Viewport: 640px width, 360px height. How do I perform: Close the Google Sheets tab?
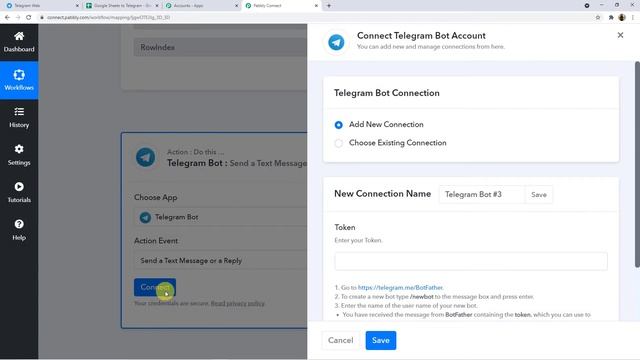pos(157,6)
